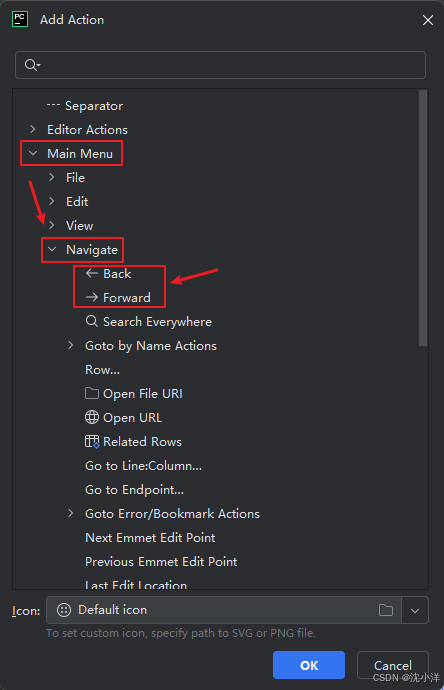This screenshot has width=444, height=690.
Task: Select Go to Line:Column action
Action: pos(143,466)
